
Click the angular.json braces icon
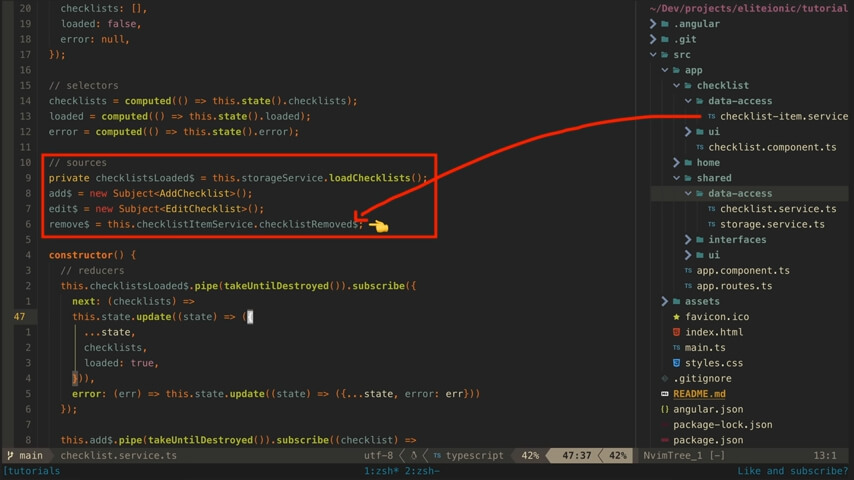pos(664,409)
